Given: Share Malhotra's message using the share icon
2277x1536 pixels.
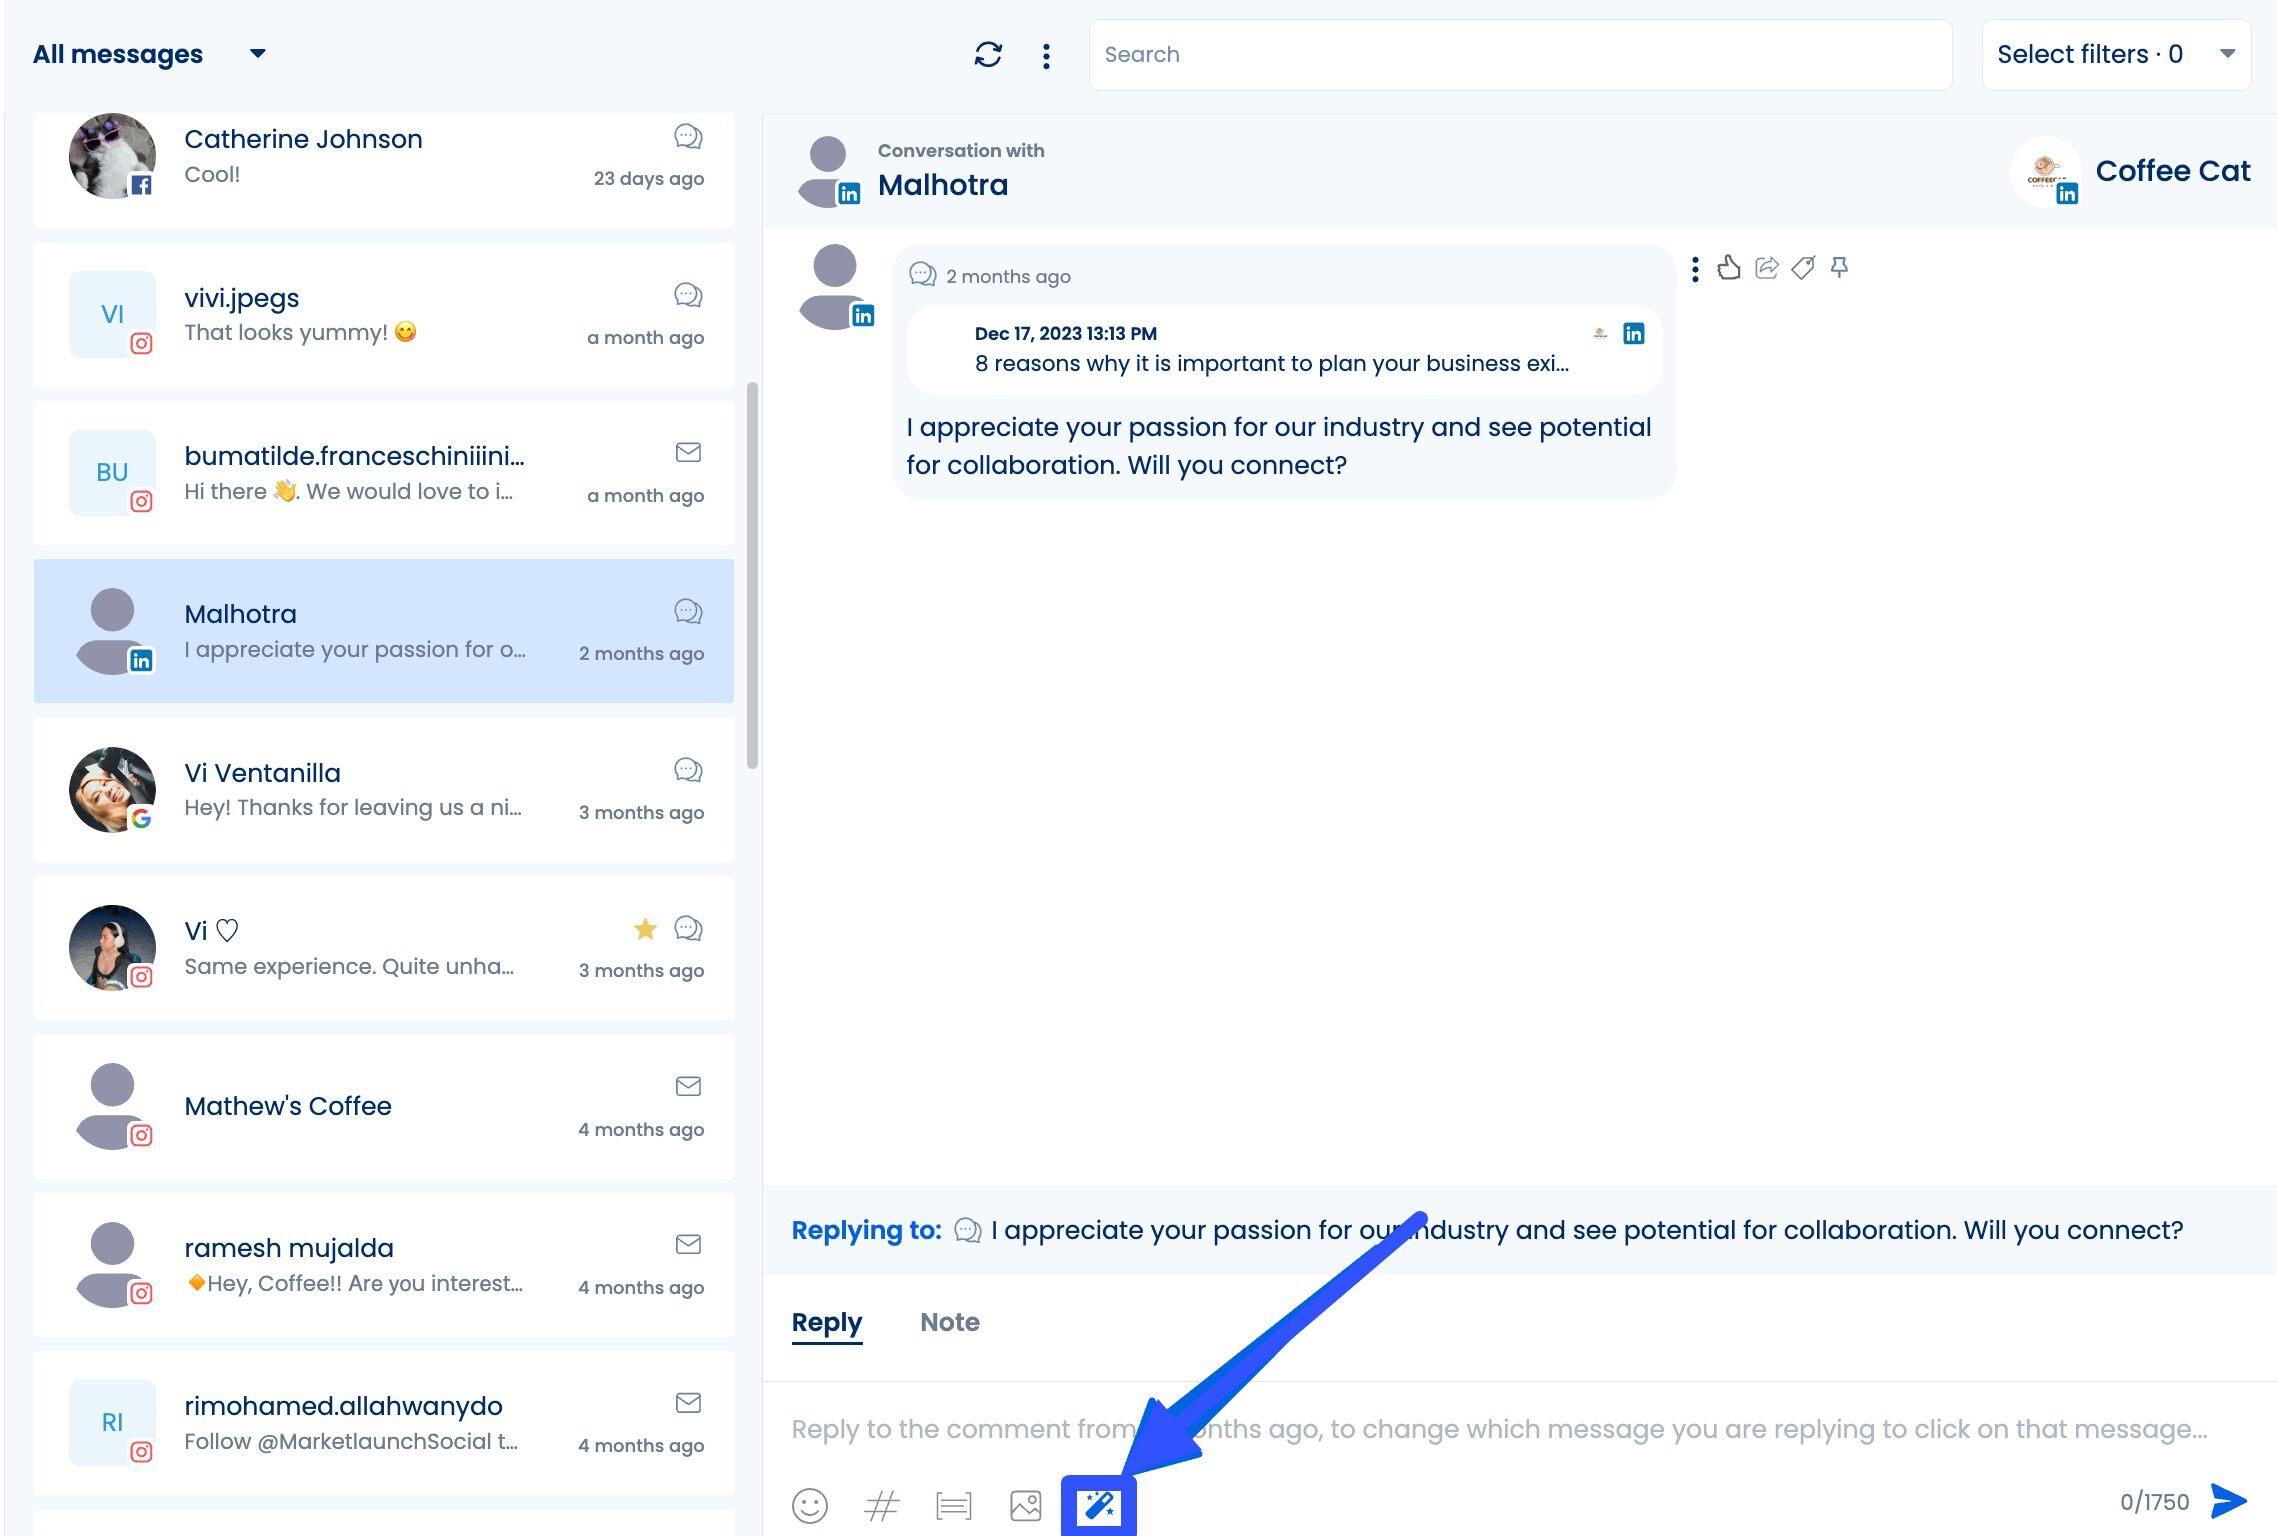Looking at the screenshot, I should pyautogui.click(x=1767, y=268).
